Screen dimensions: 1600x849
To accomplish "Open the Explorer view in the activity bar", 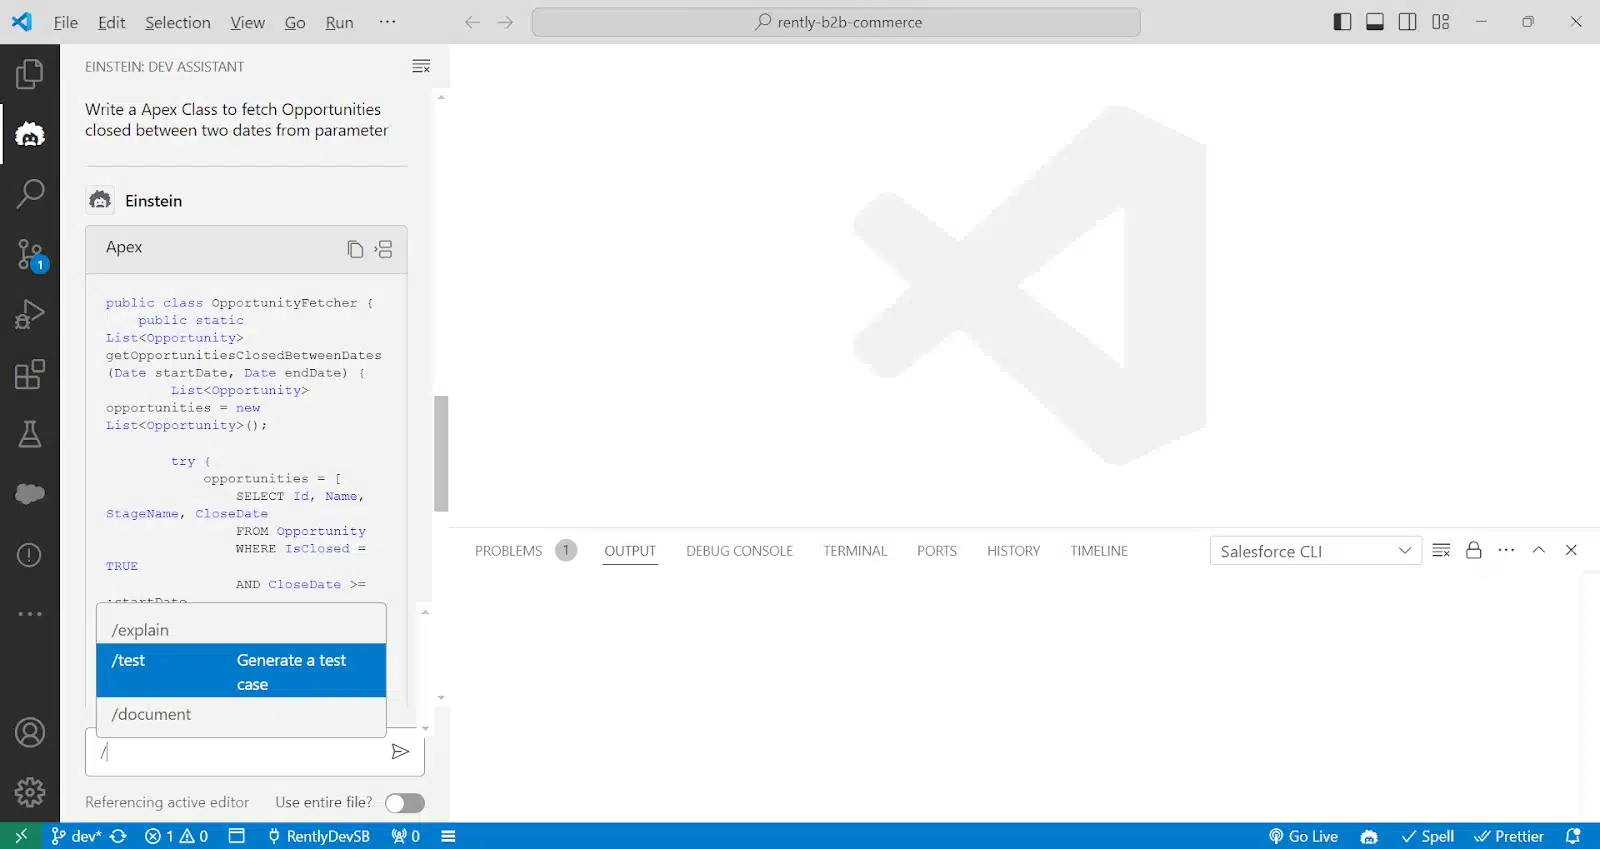I will click(x=30, y=74).
